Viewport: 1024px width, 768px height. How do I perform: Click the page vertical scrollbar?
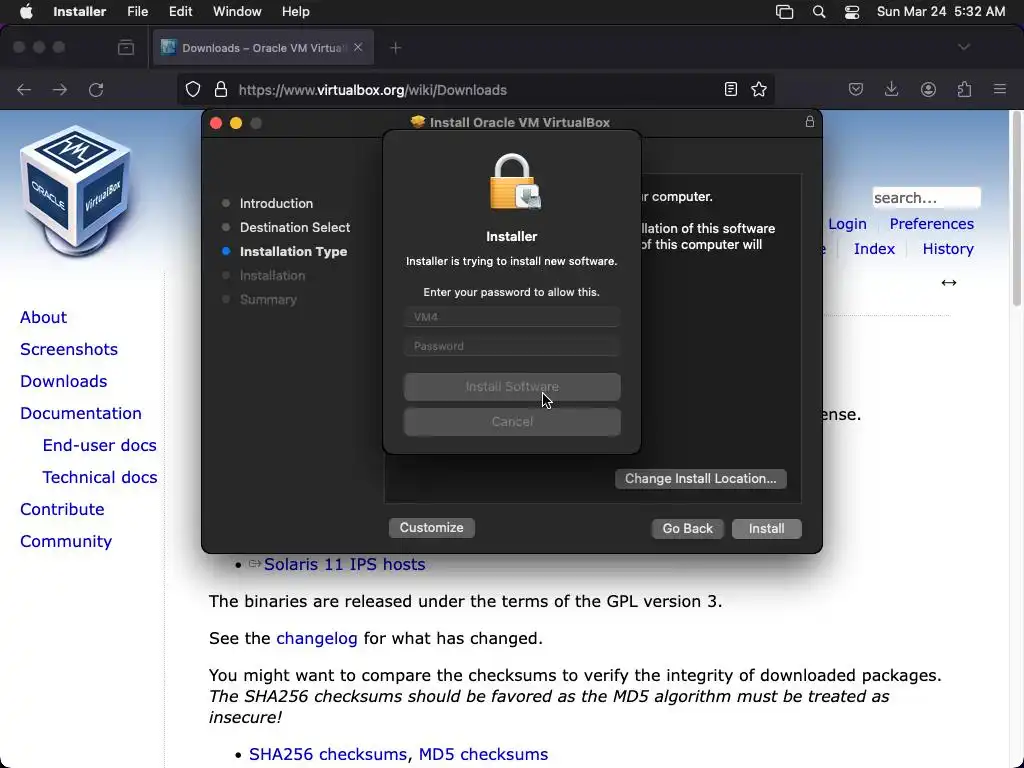(1016, 209)
